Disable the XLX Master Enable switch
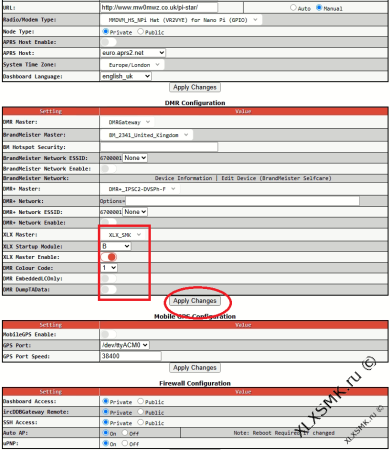The width and height of the screenshot is (390, 450). (109, 257)
